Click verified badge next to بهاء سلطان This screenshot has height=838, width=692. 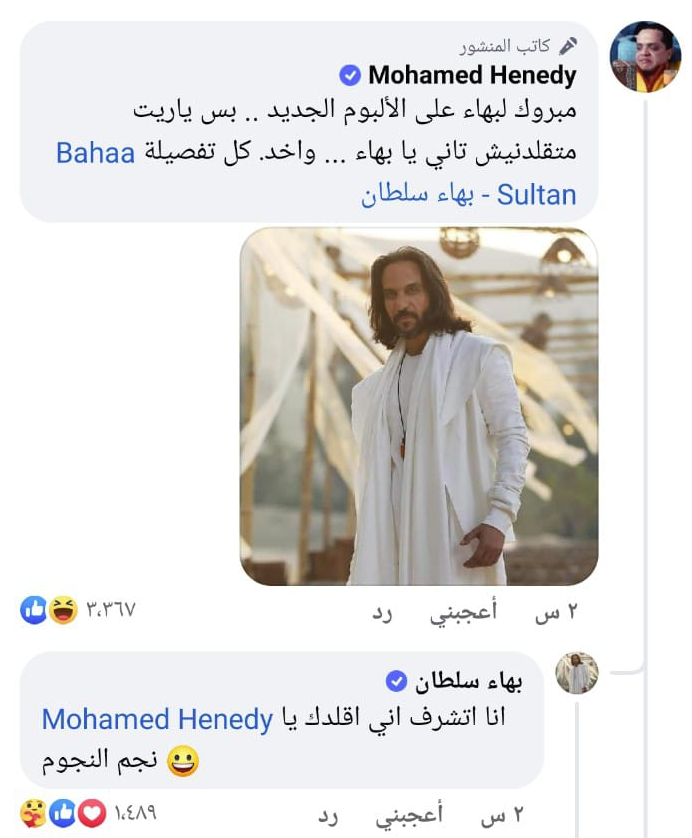pyautogui.click(x=397, y=681)
